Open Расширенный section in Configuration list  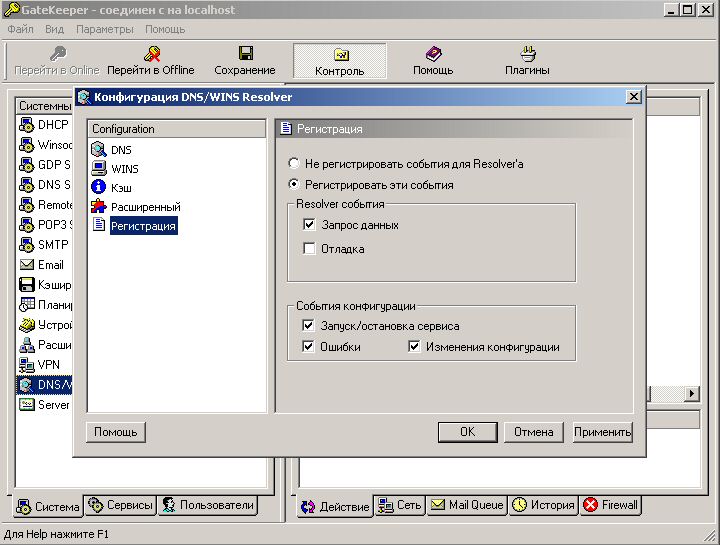99,206
